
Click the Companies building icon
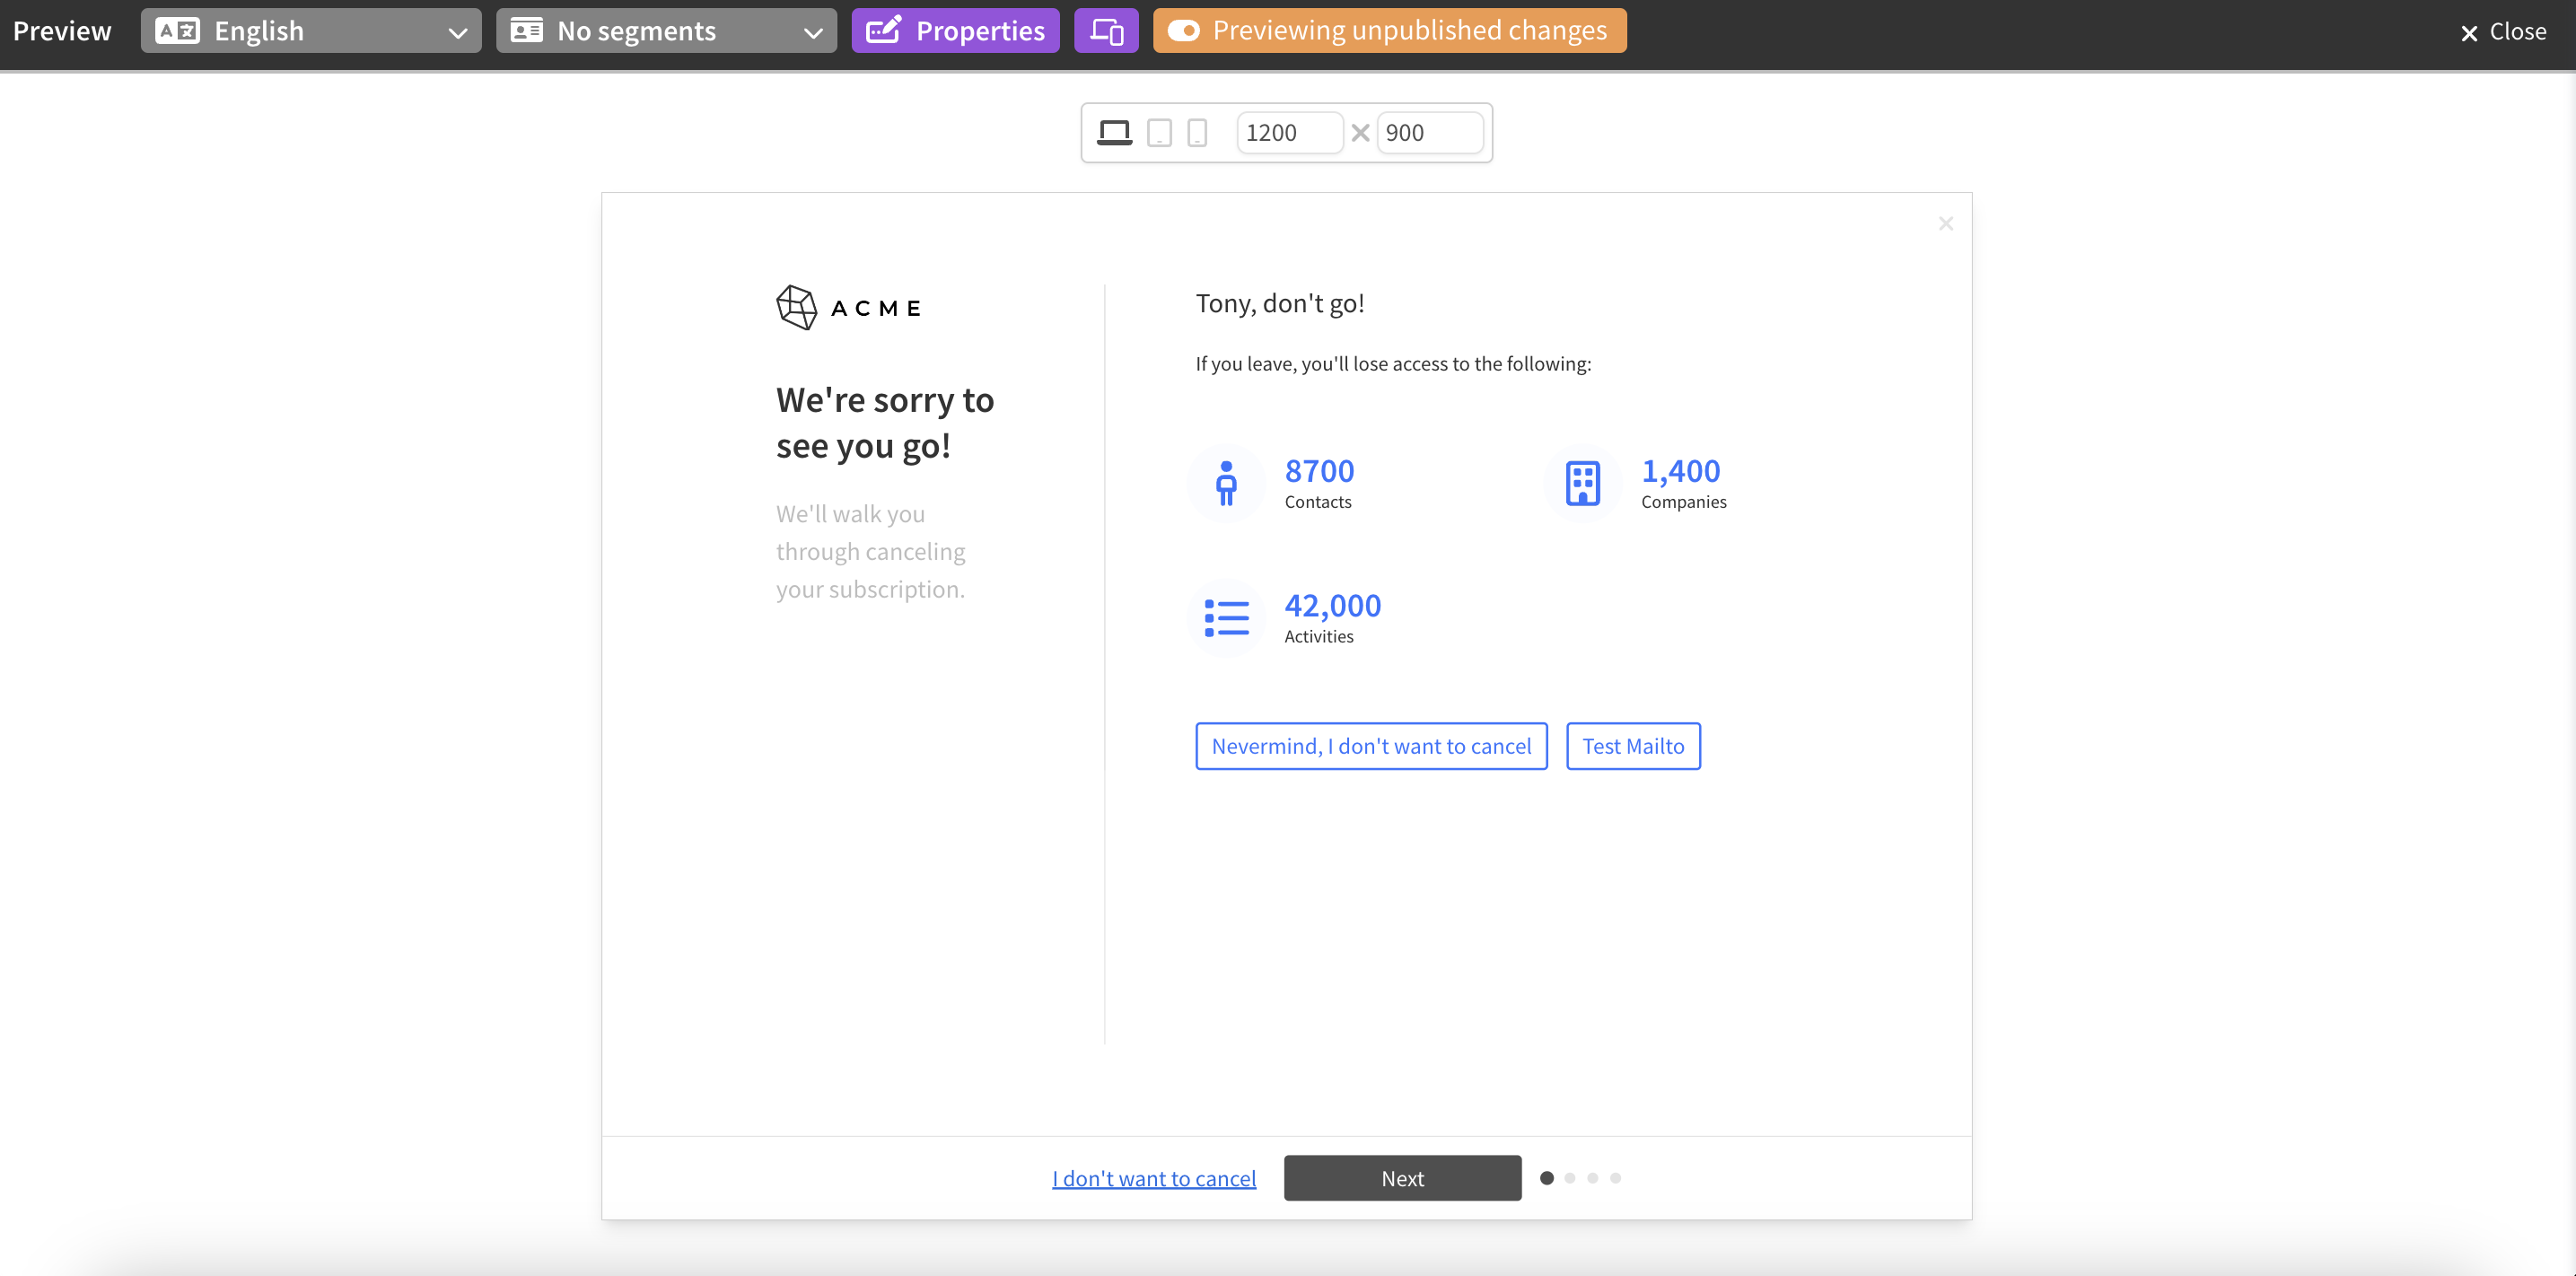click(1581, 483)
